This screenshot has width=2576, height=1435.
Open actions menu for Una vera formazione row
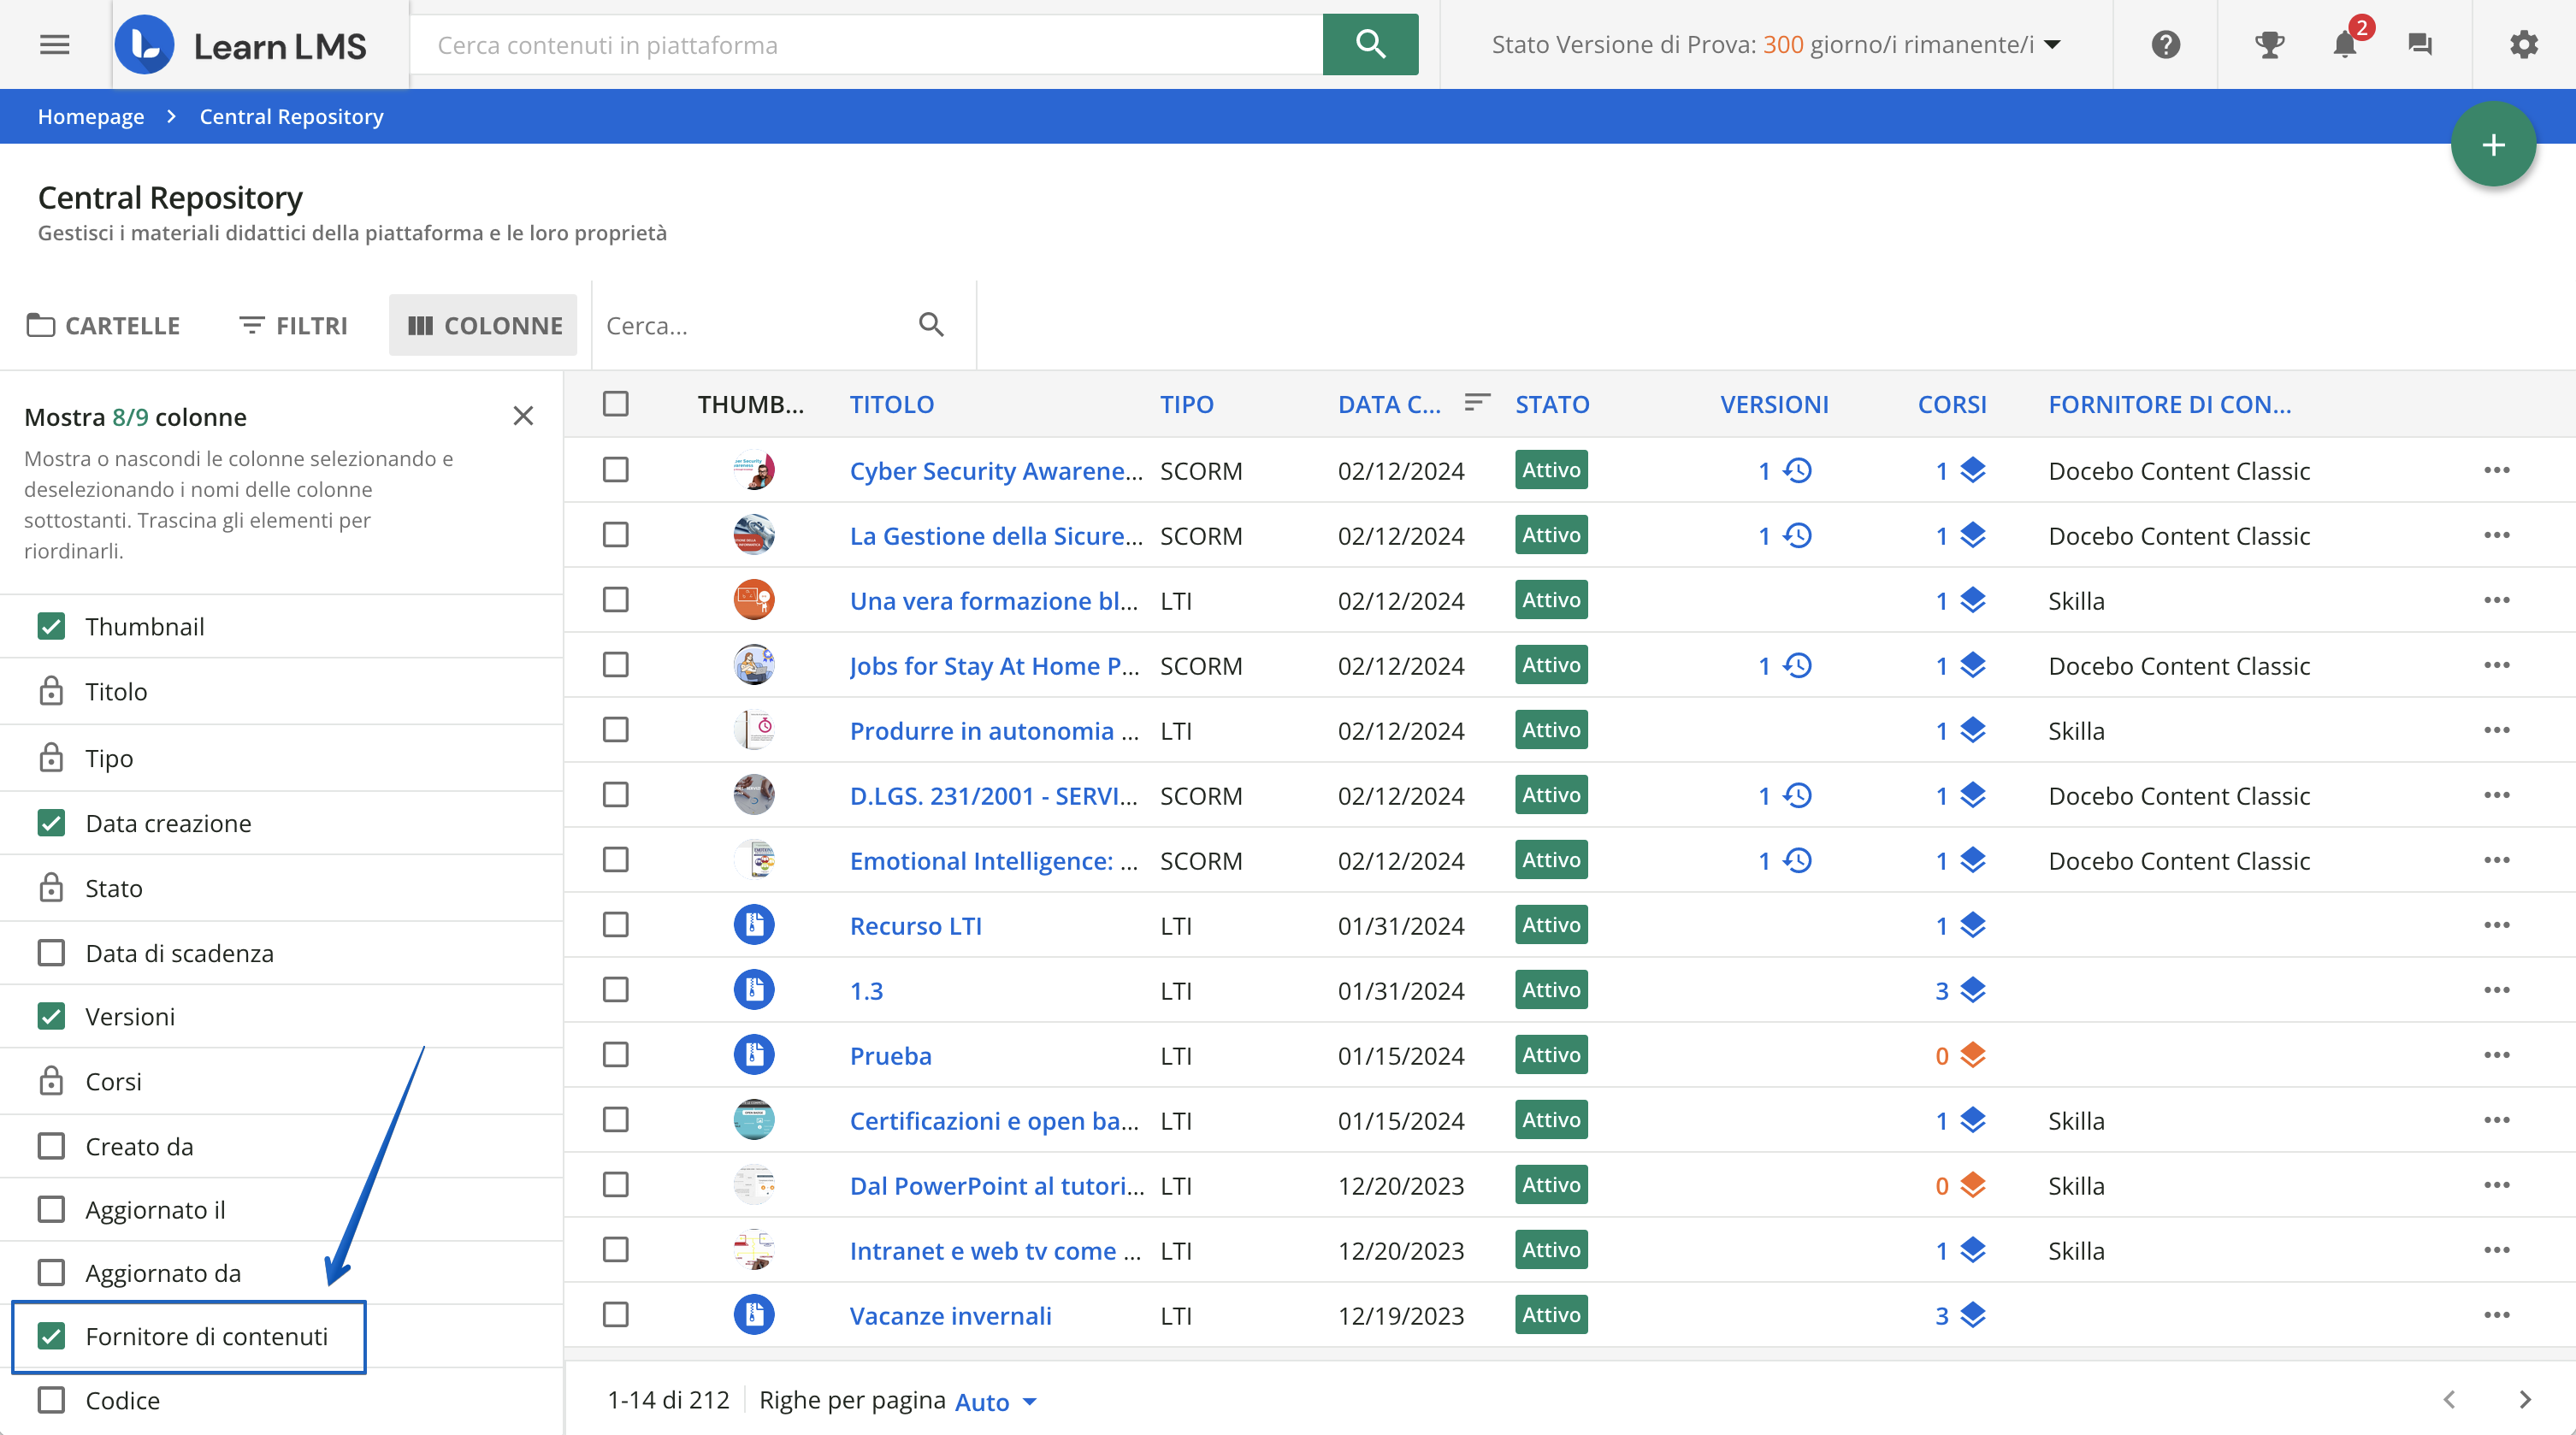click(2497, 600)
